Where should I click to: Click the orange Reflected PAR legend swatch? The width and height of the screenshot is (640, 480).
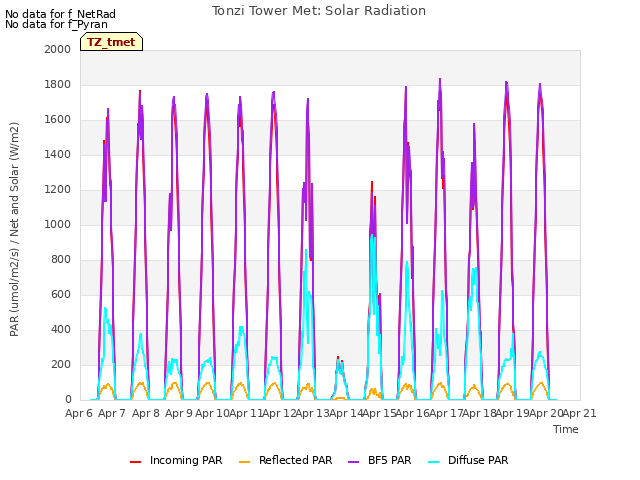click(244, 462)
